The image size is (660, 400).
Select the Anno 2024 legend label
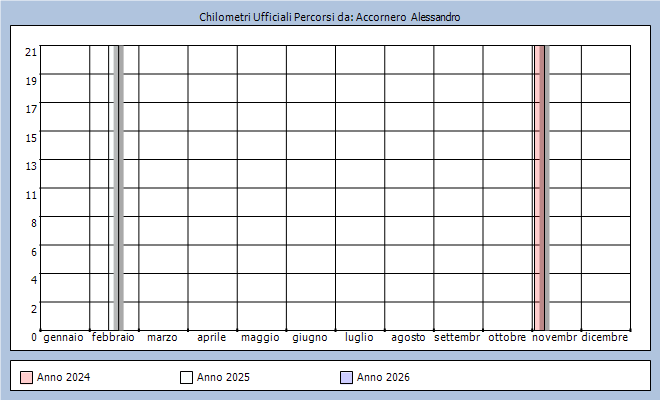(63, 377)
